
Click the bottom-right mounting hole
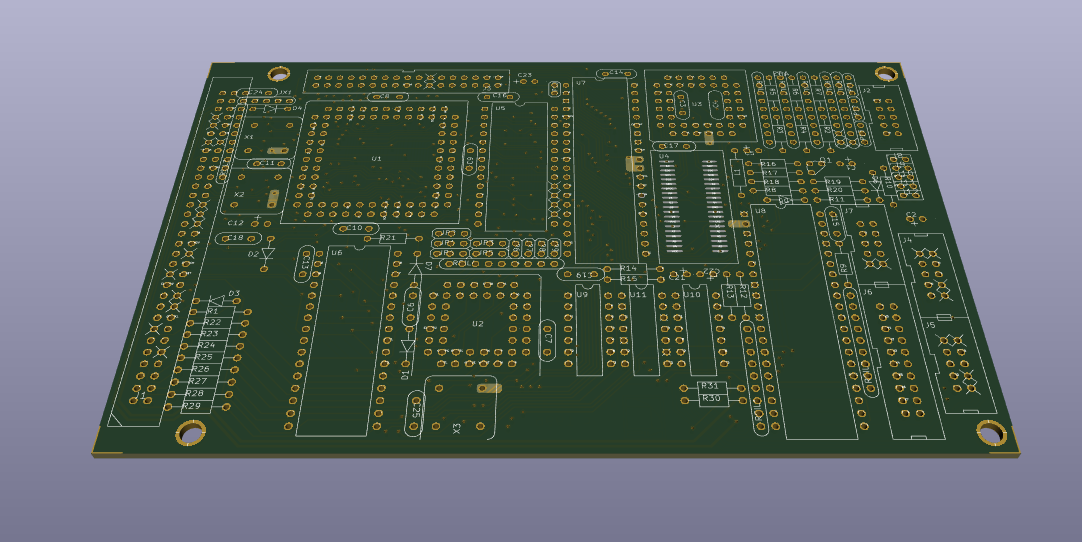pos(992,434)
